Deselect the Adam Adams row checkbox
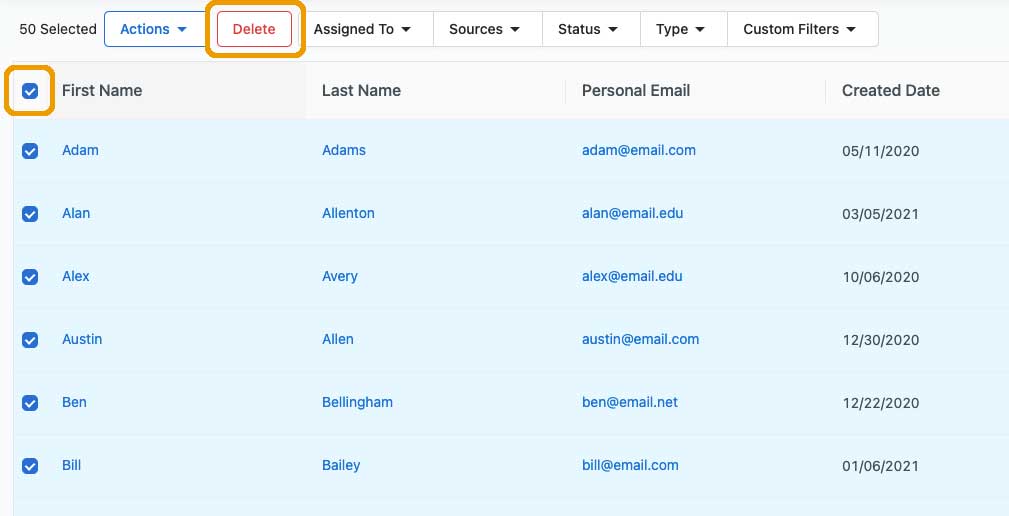 (x=30, y=151)
